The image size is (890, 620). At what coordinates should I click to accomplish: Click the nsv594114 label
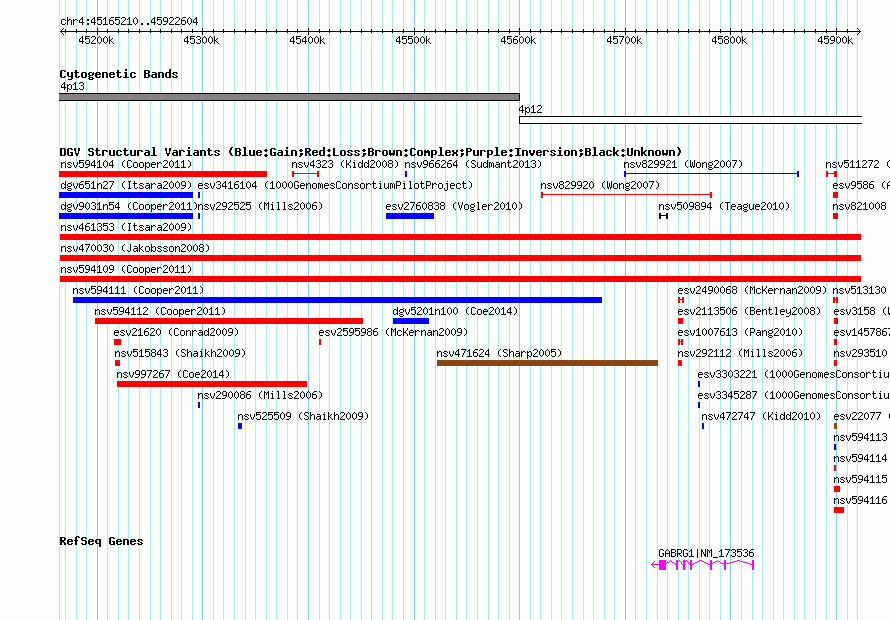[x=860, y=458]
